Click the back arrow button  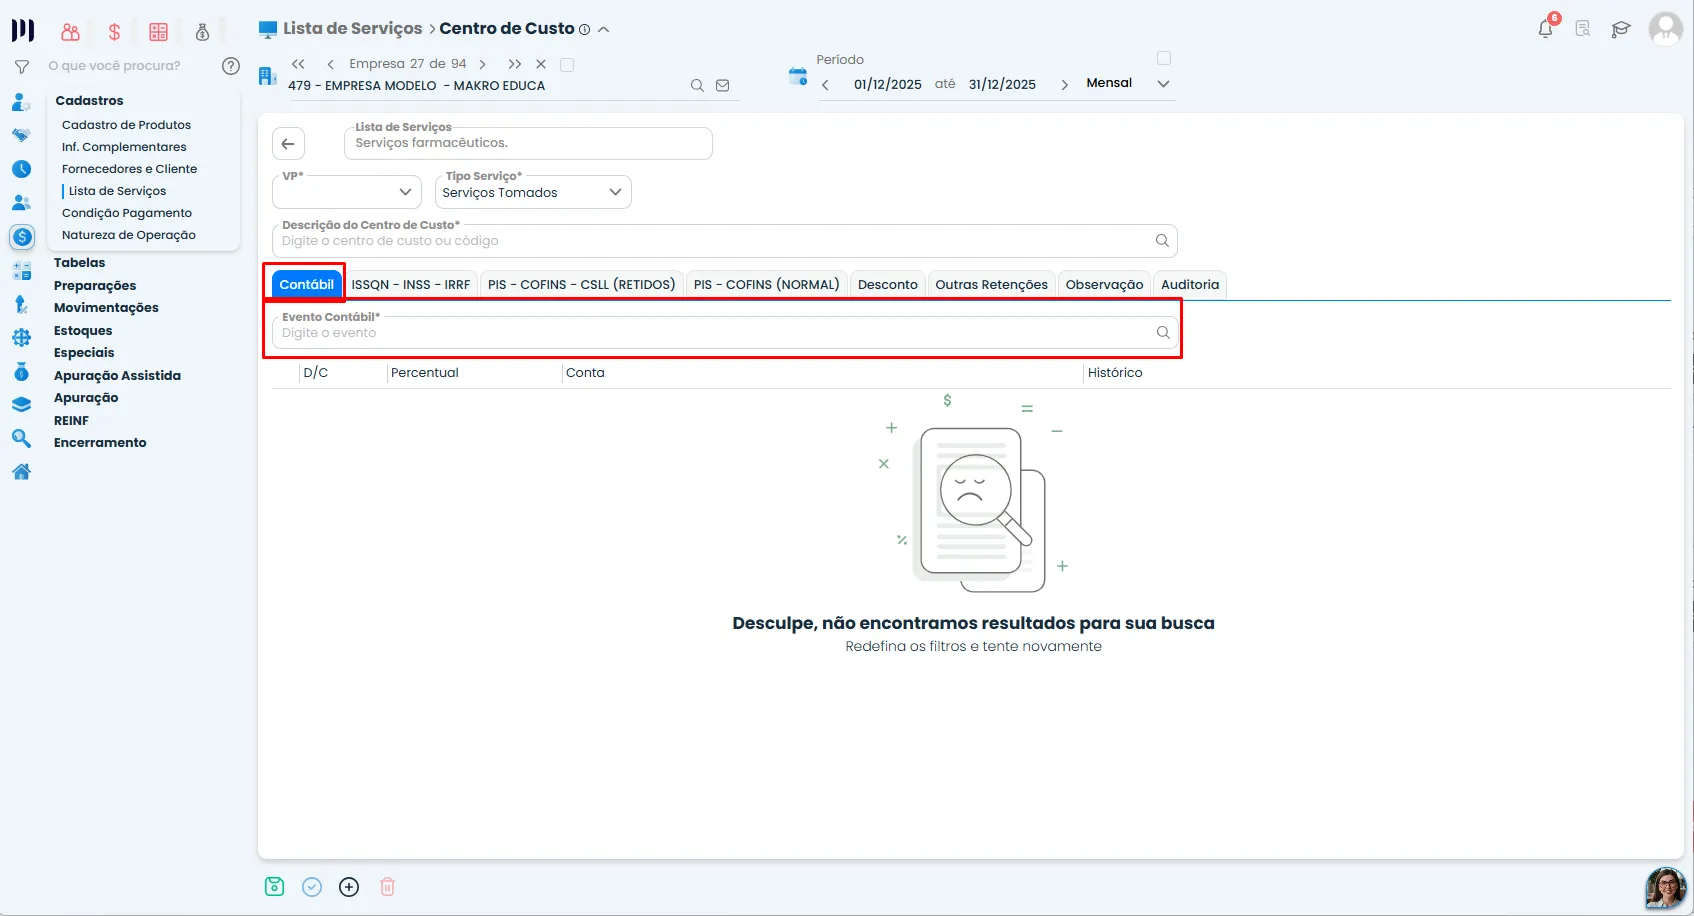288,144
